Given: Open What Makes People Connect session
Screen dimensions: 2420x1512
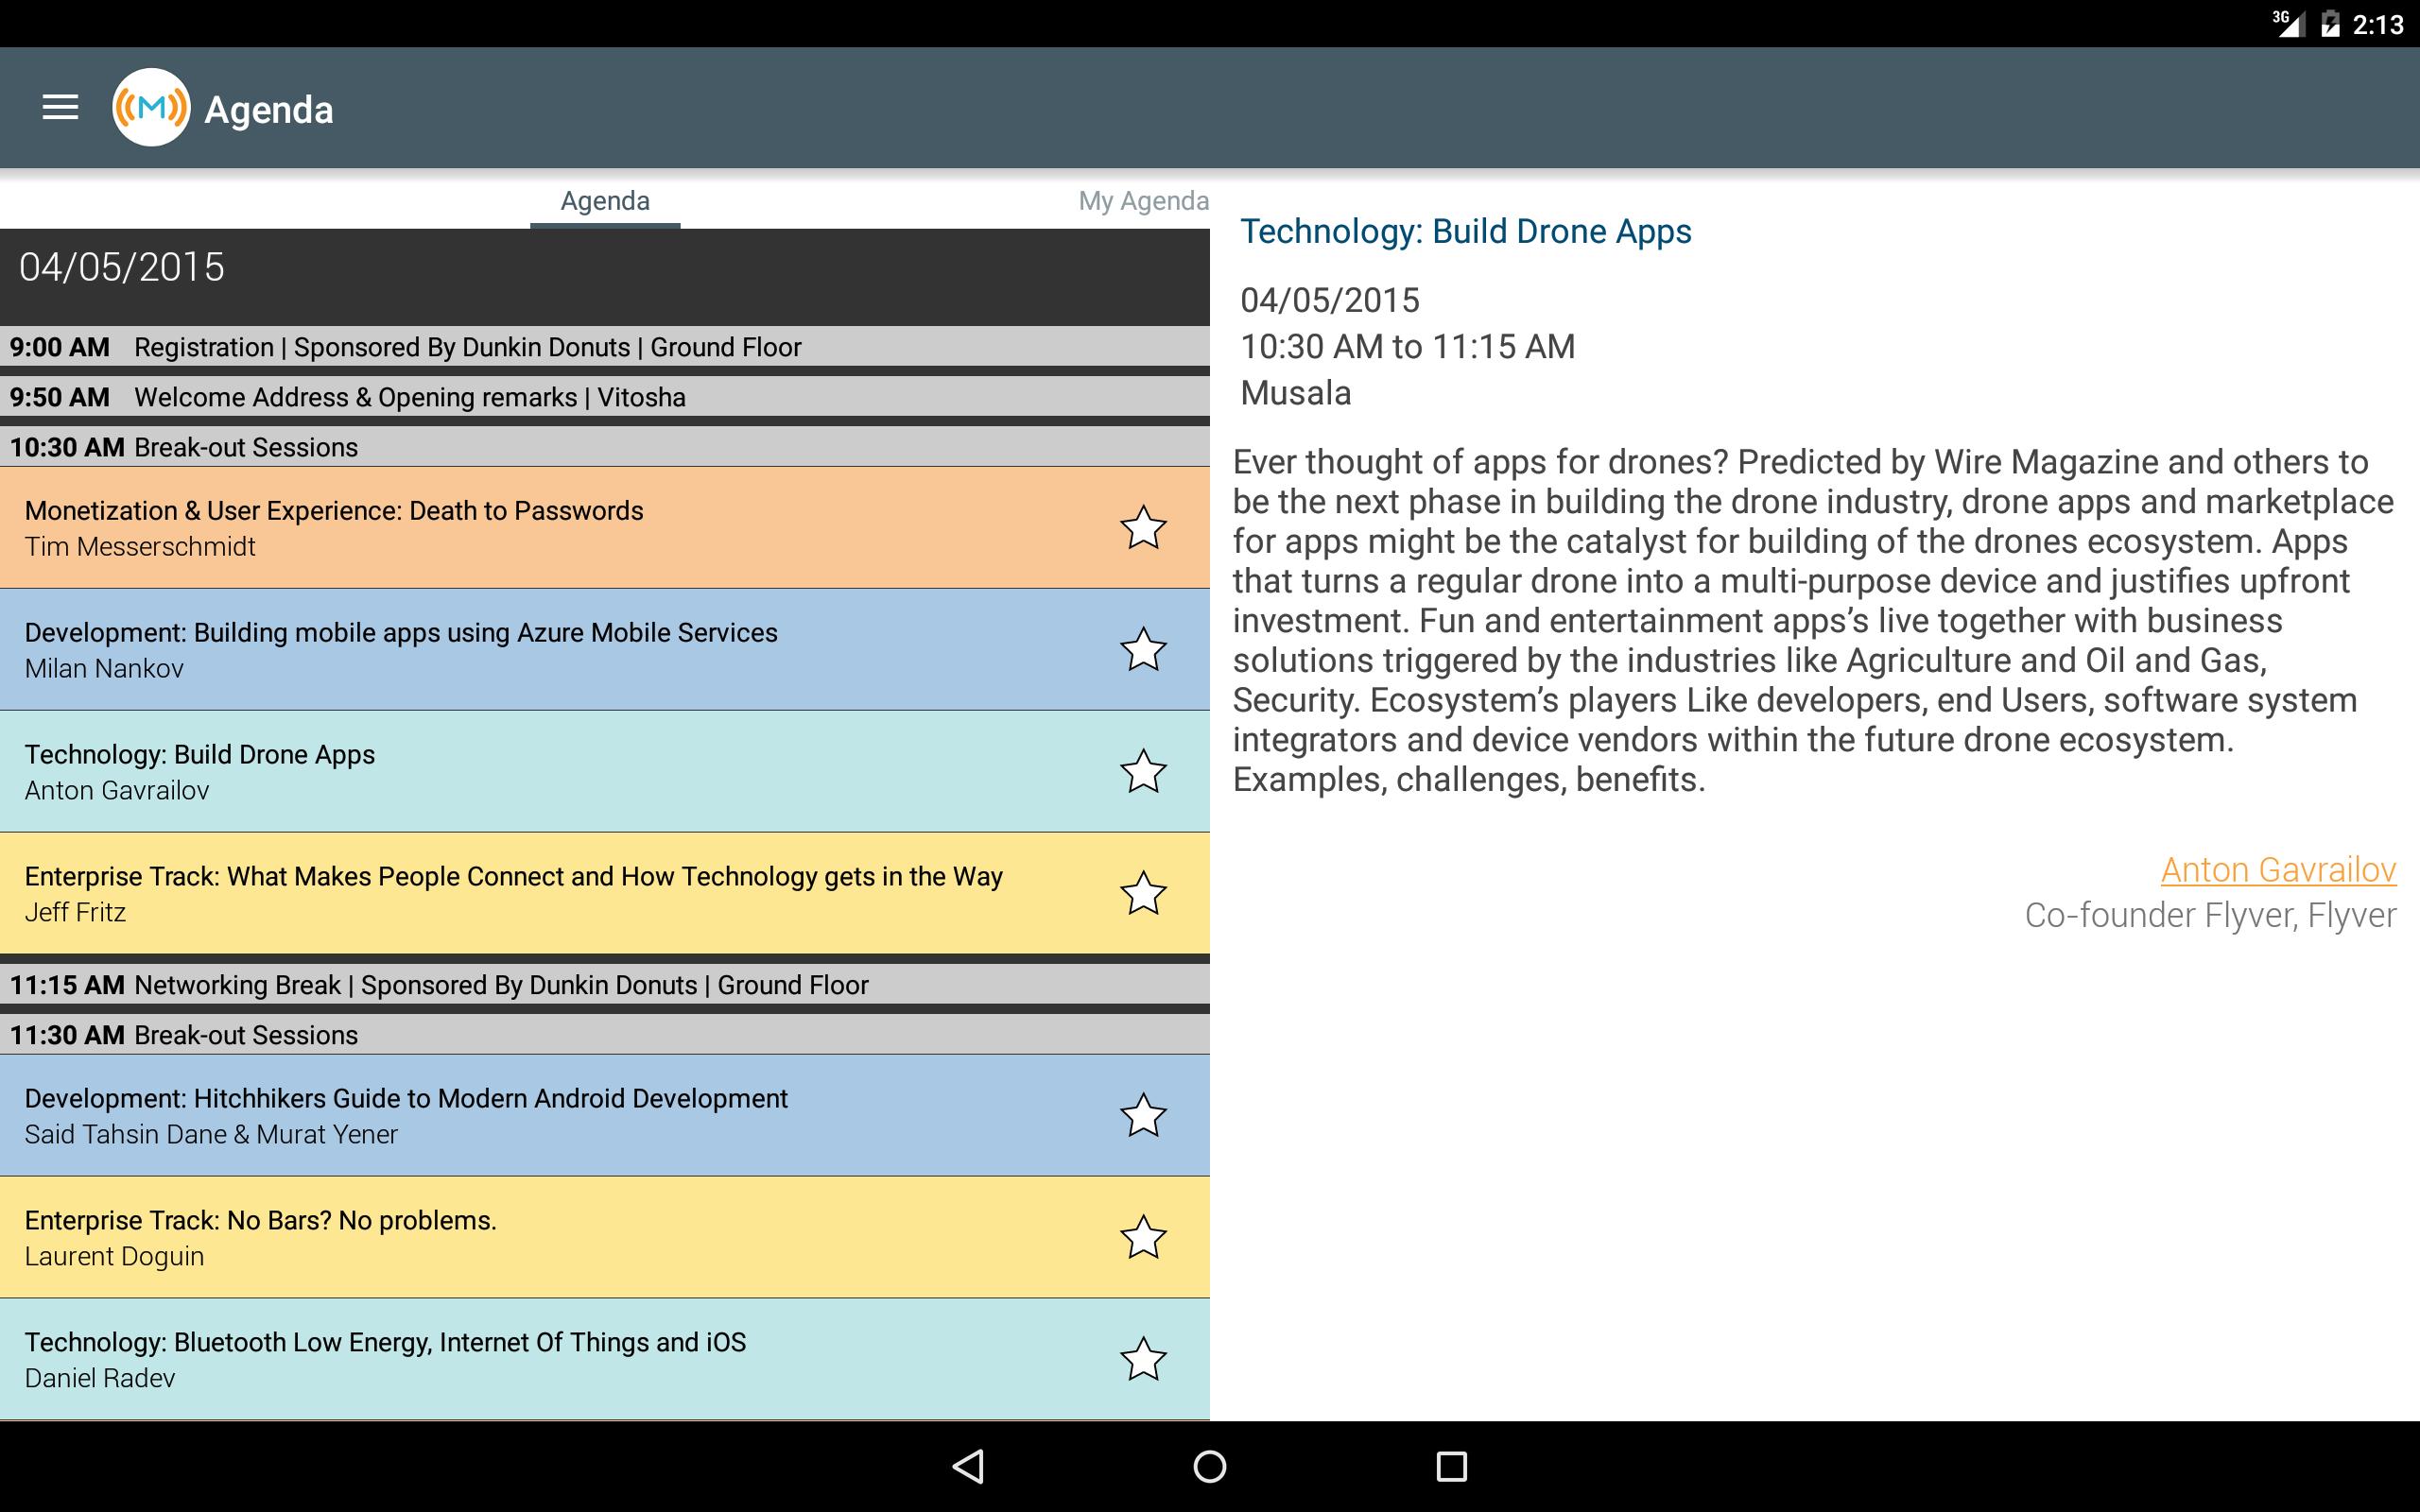Looking at the screenshot, I should [605, 894].
